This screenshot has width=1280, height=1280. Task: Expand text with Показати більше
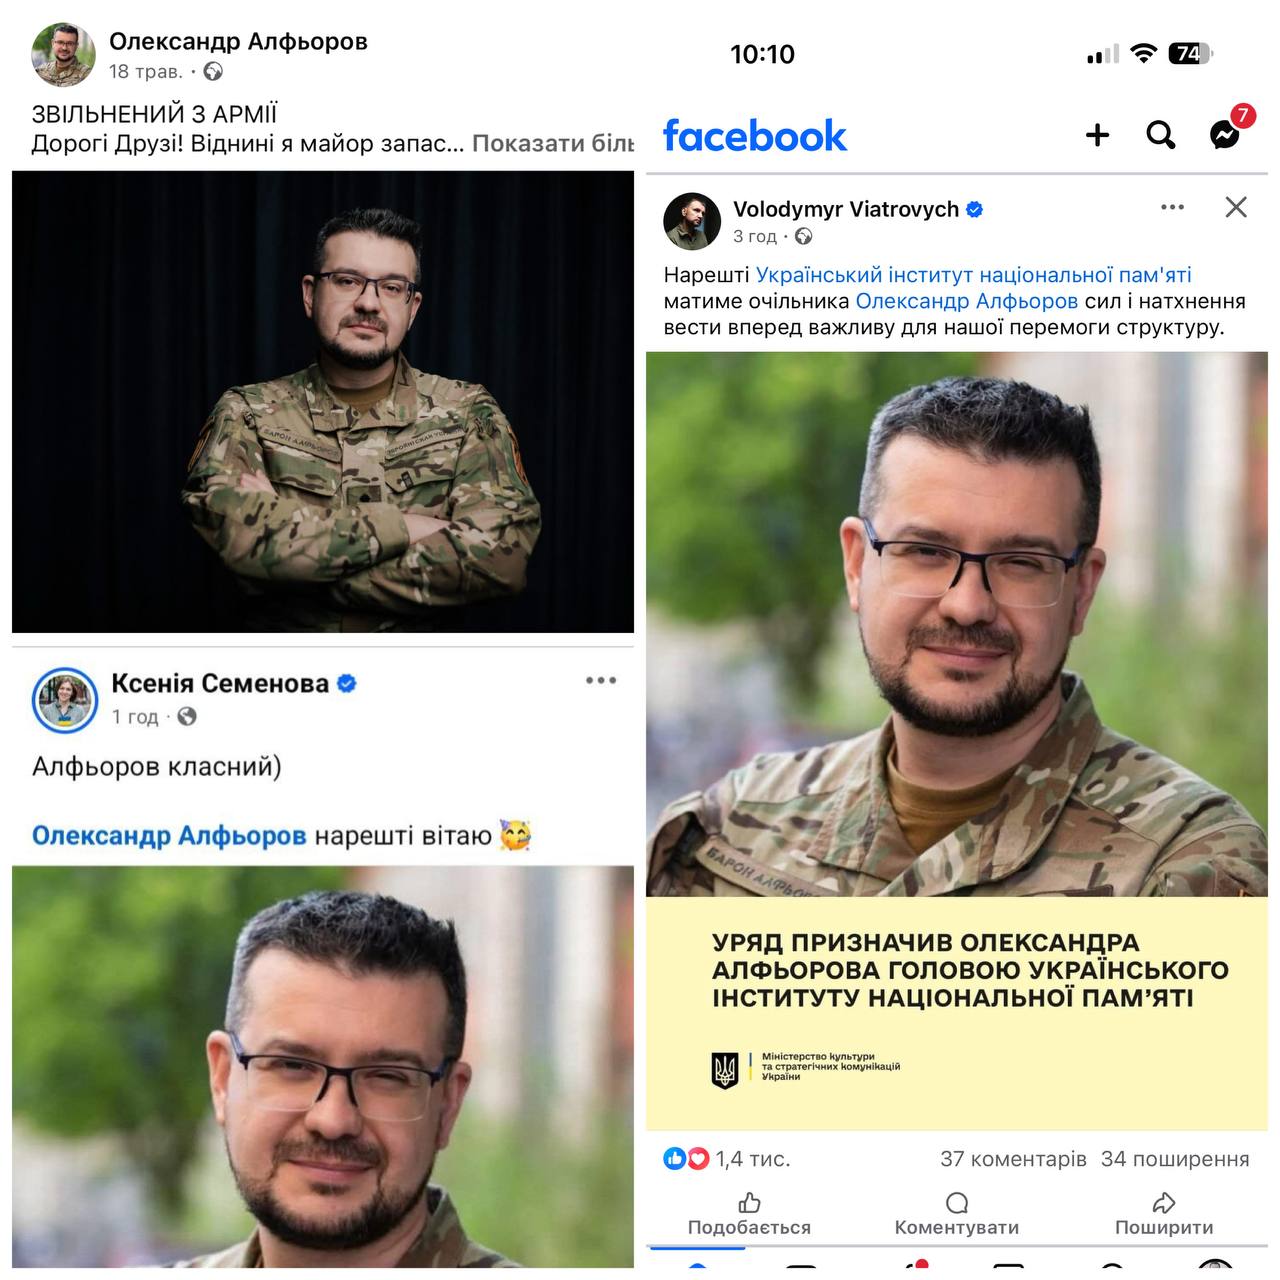[553, 143]
